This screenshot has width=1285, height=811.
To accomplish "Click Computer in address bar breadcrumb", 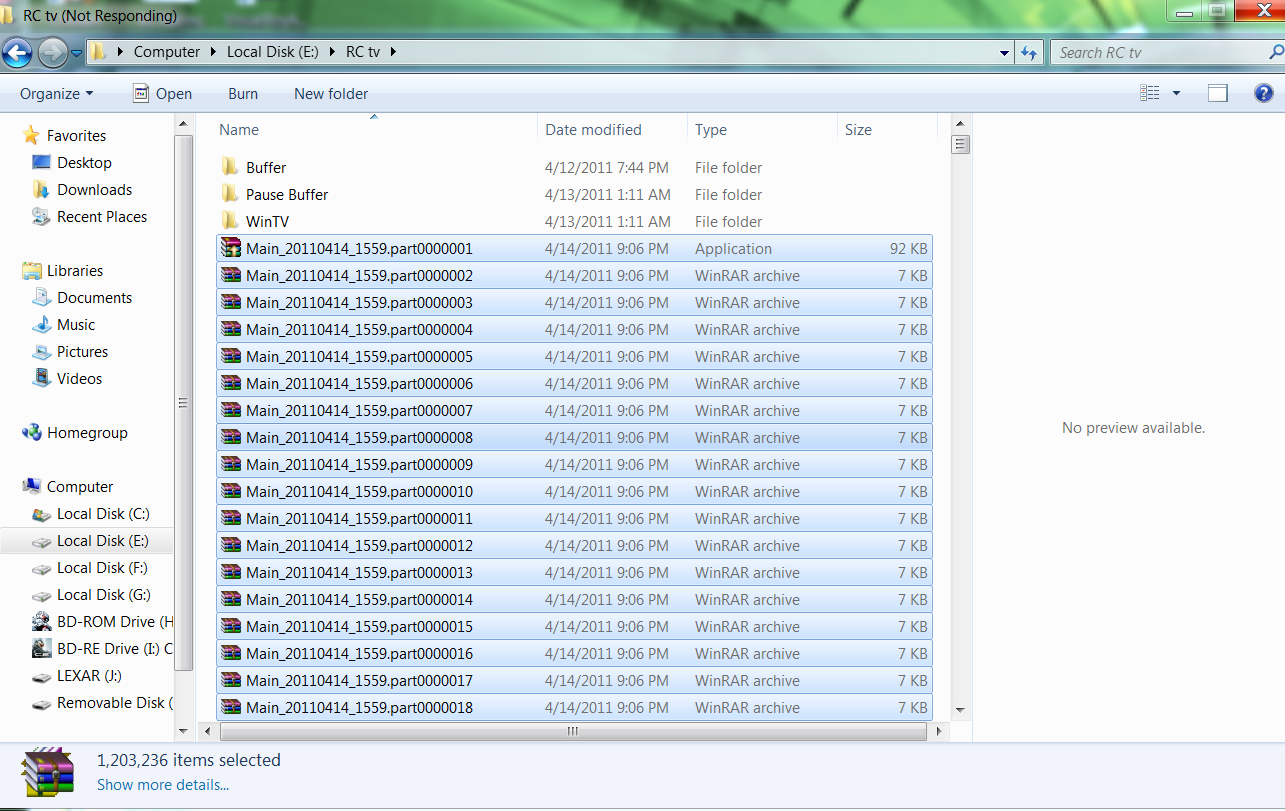I will click(x=167, y=52).
